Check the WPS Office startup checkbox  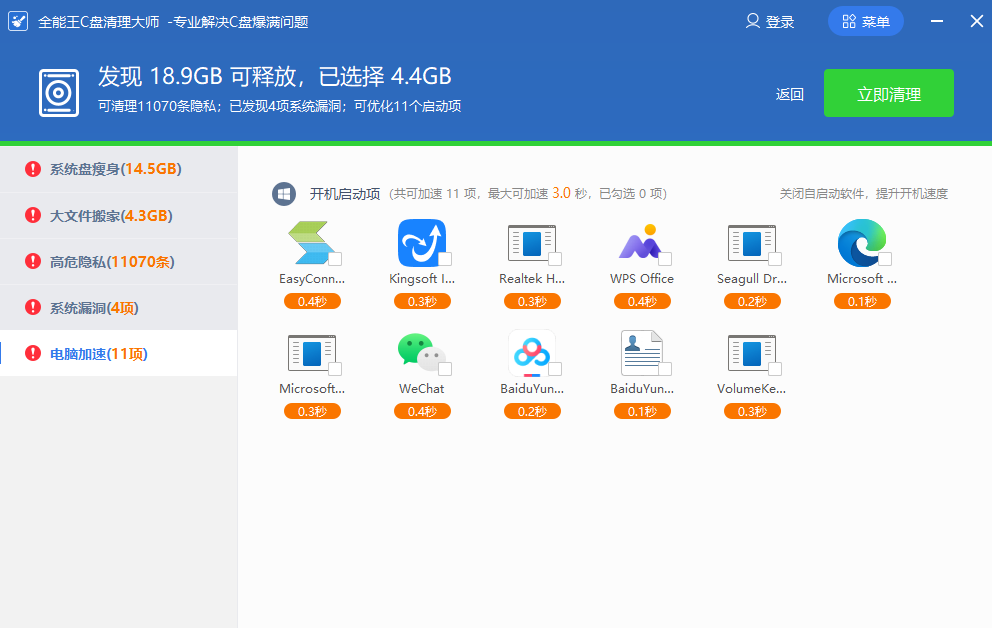pos(665,260)
